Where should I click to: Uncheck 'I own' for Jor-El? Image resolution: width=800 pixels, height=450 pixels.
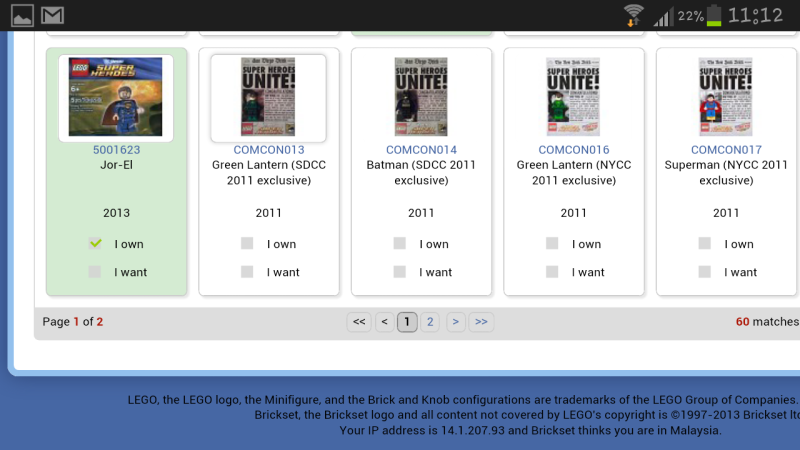[x=95, y=243]
